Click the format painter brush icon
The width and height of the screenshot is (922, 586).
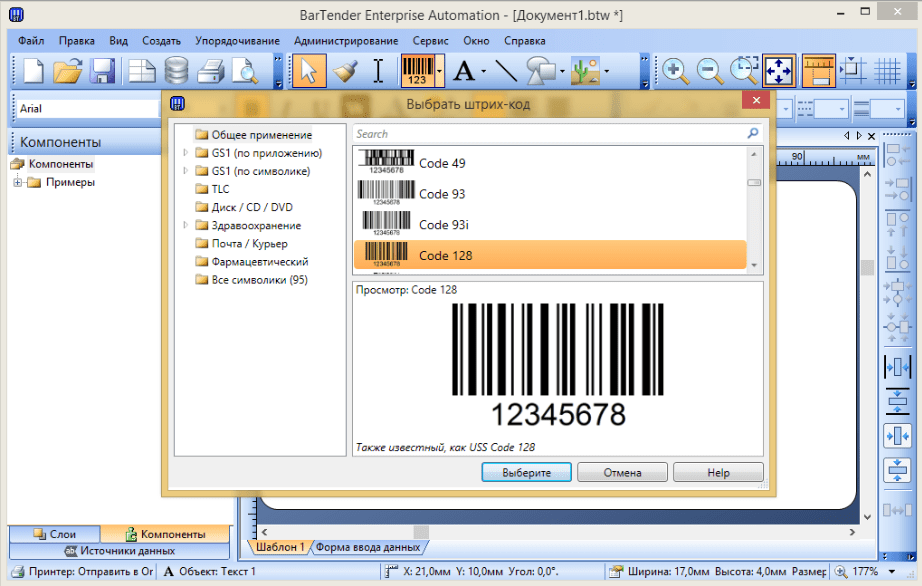[345, 71]
